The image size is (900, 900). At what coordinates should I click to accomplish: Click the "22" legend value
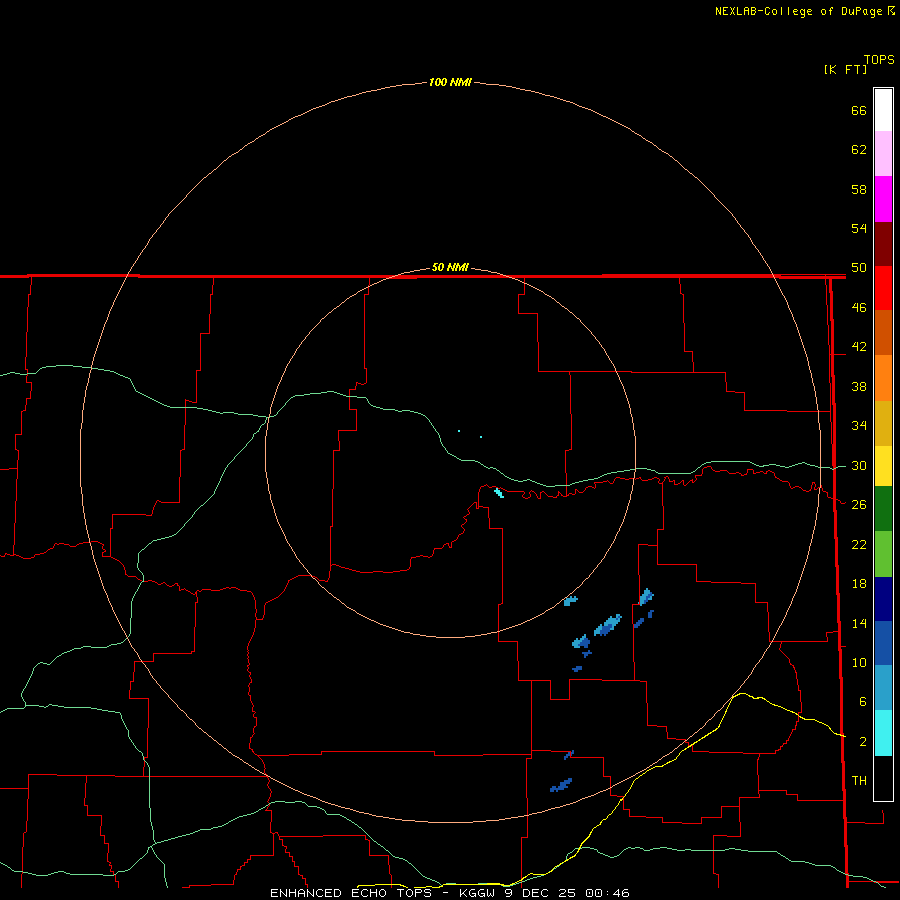pos(859,544)
